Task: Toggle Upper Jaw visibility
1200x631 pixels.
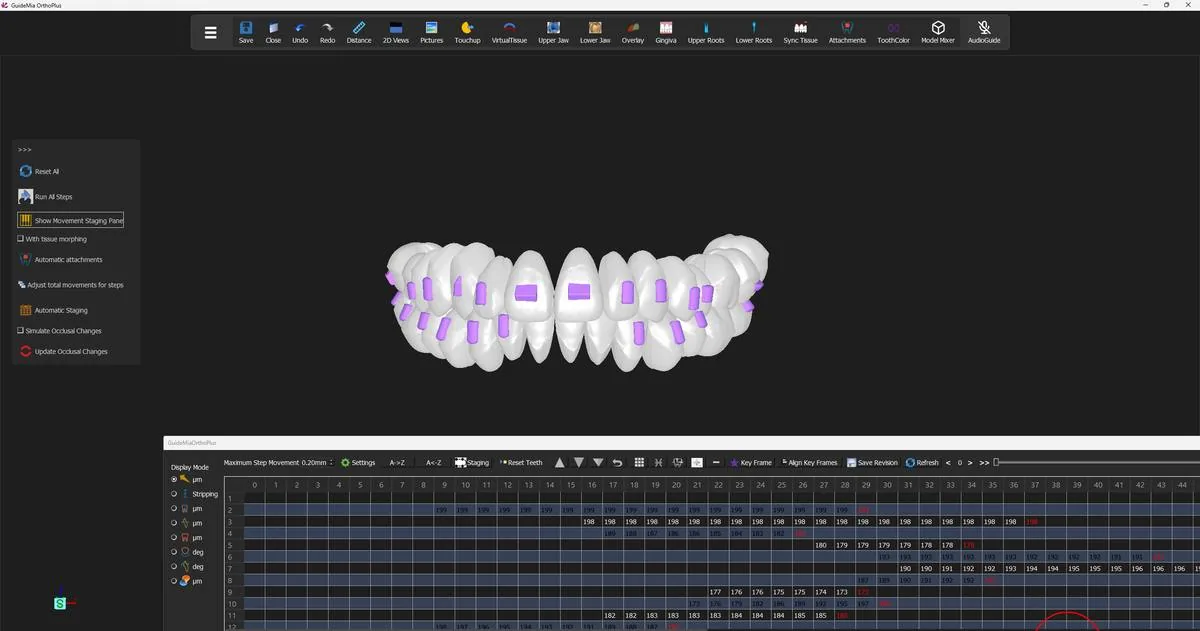Action: [554, 33]
